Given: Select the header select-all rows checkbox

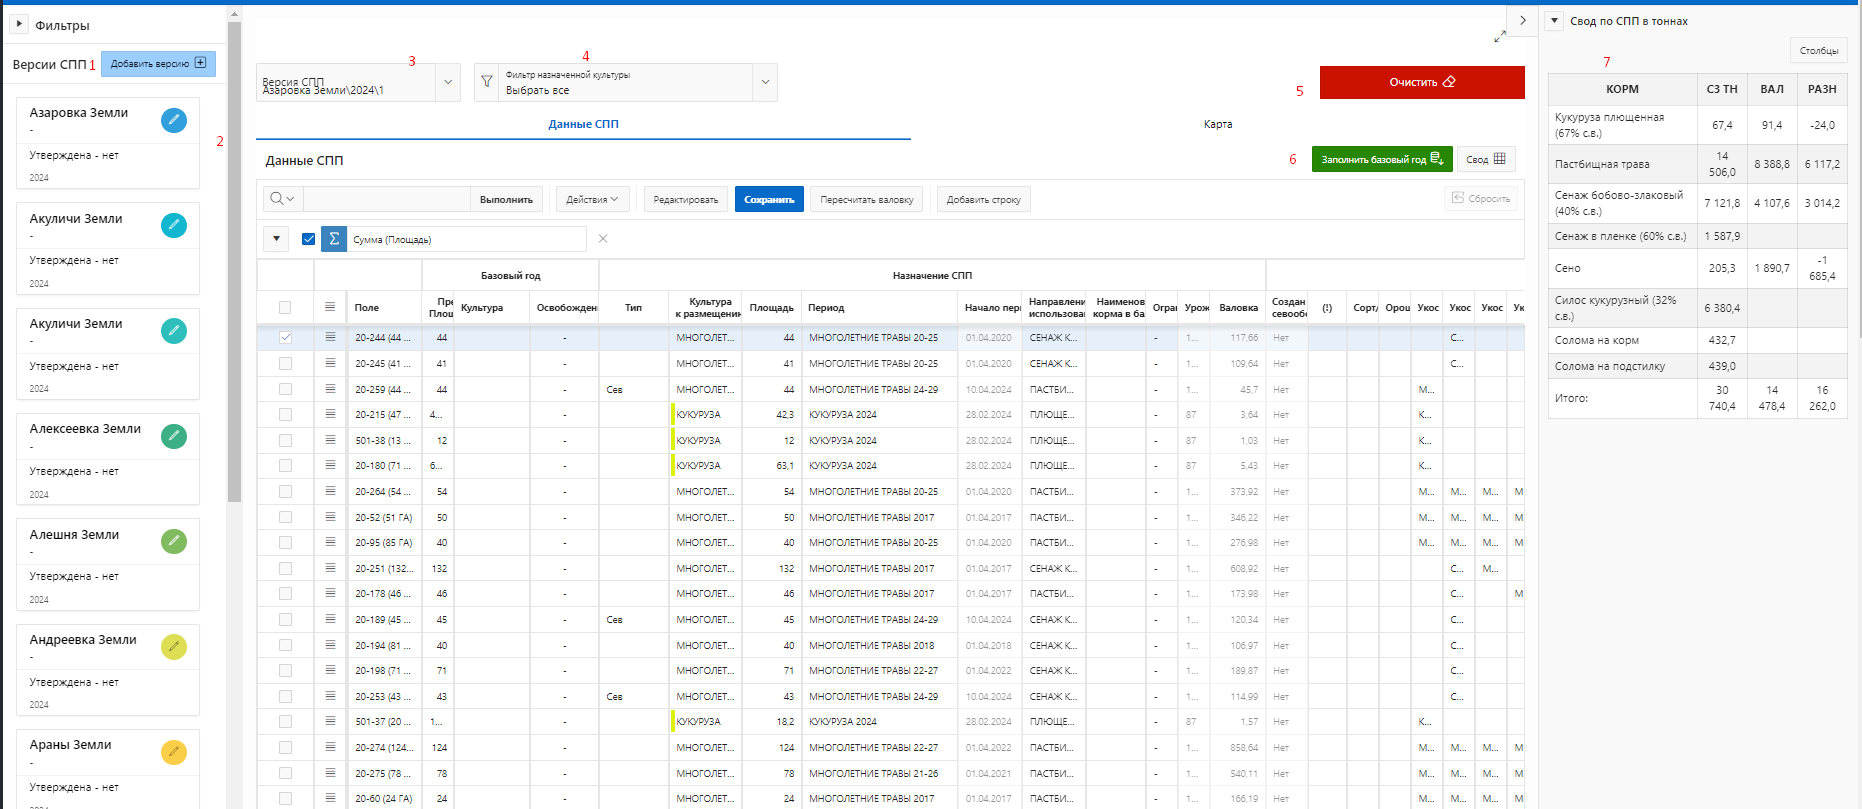Looking at the screenshot, I should 285,308.
